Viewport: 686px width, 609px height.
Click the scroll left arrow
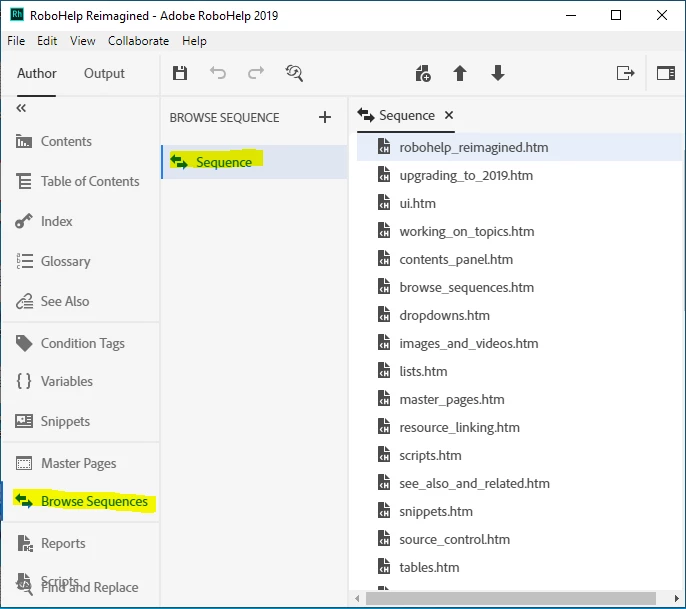[357, 598]
